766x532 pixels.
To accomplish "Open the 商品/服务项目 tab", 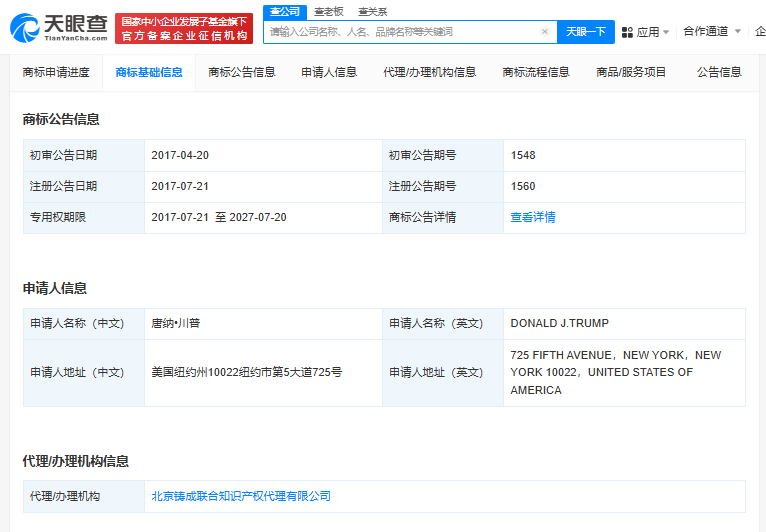I will (x=631, y=72).
